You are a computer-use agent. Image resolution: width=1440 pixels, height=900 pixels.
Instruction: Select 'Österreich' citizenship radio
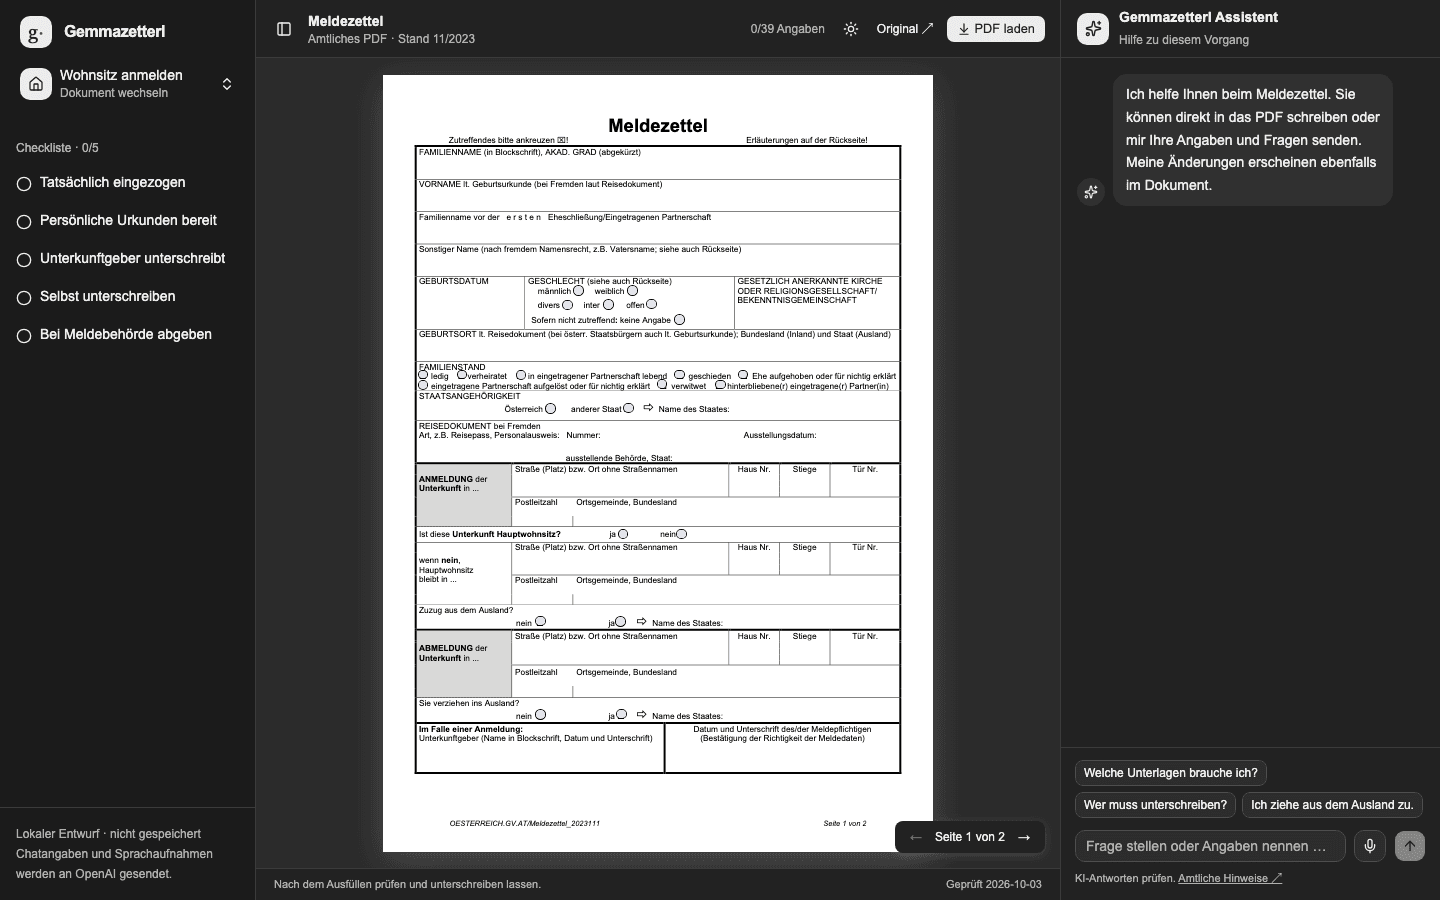[550, 408]
